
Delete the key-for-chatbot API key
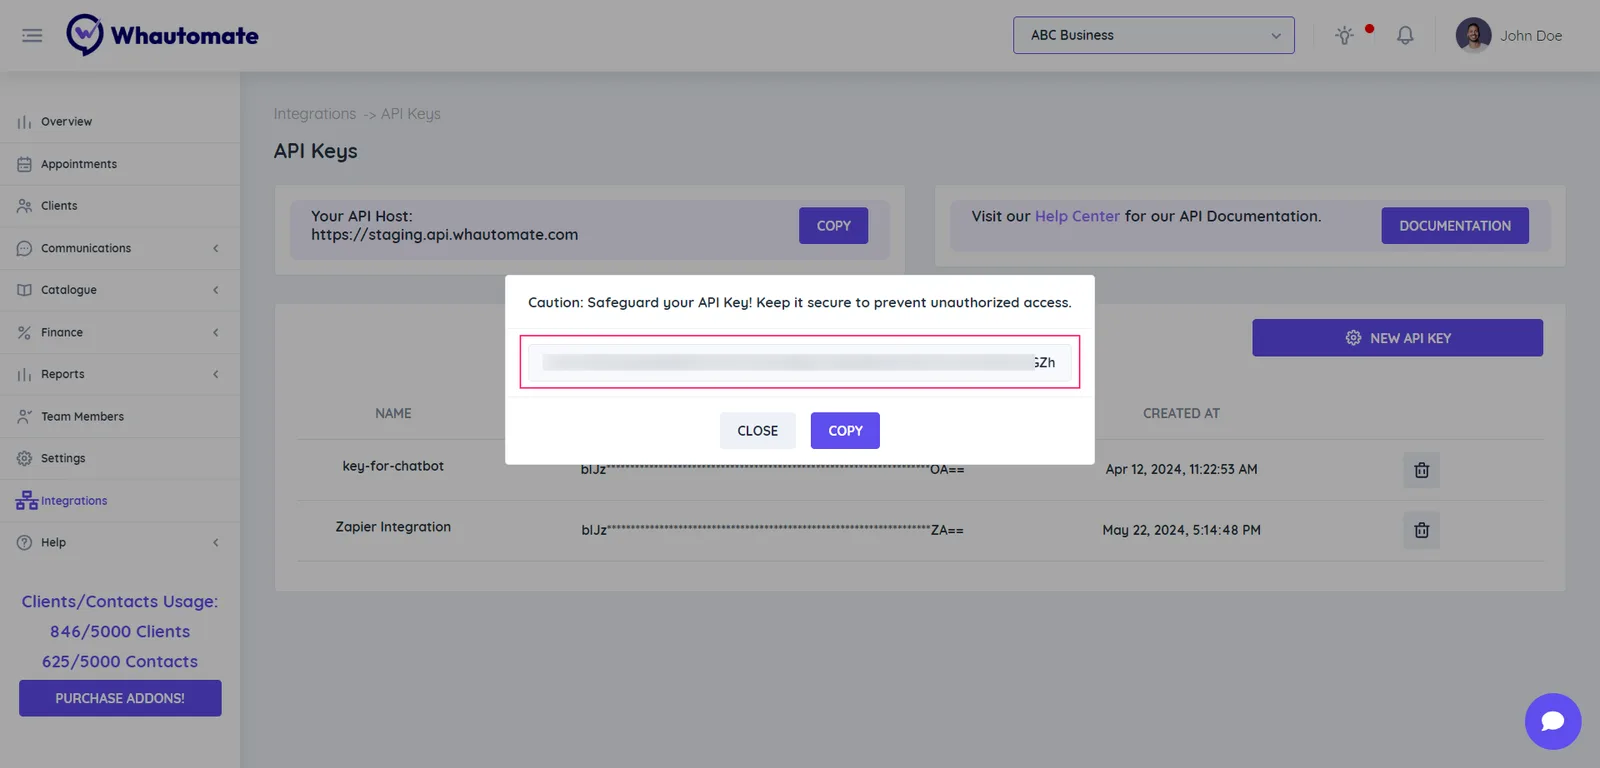coord(1421,470)
